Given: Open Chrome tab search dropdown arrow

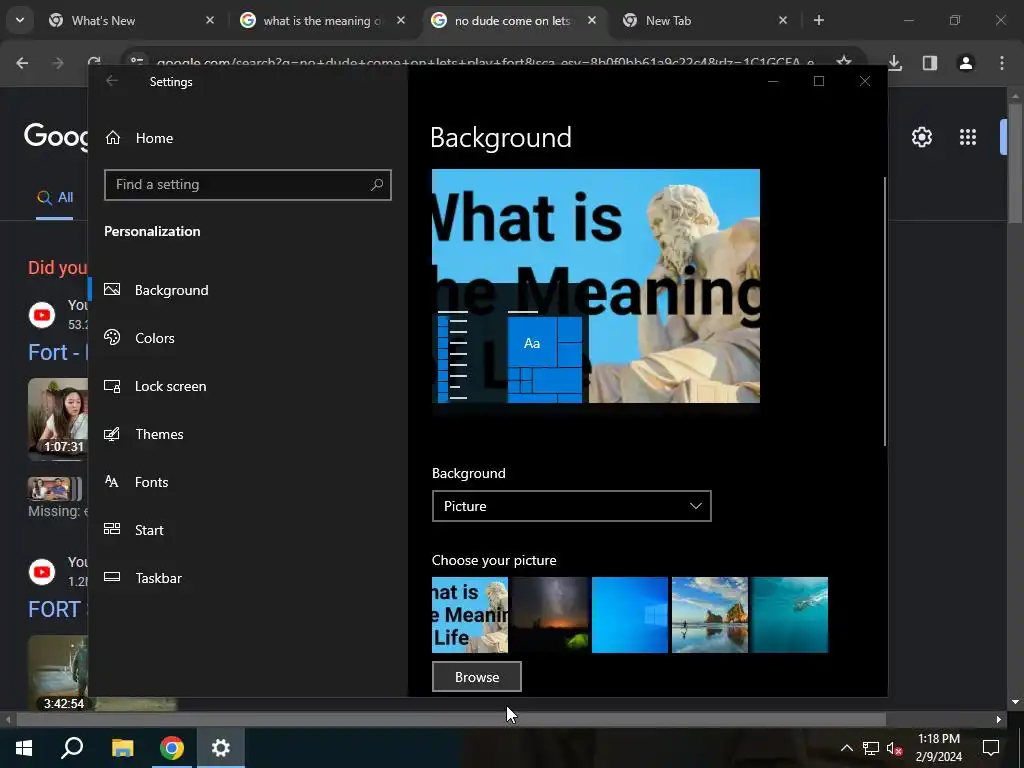Looking at the screenshot, I should tap(20, 21).
